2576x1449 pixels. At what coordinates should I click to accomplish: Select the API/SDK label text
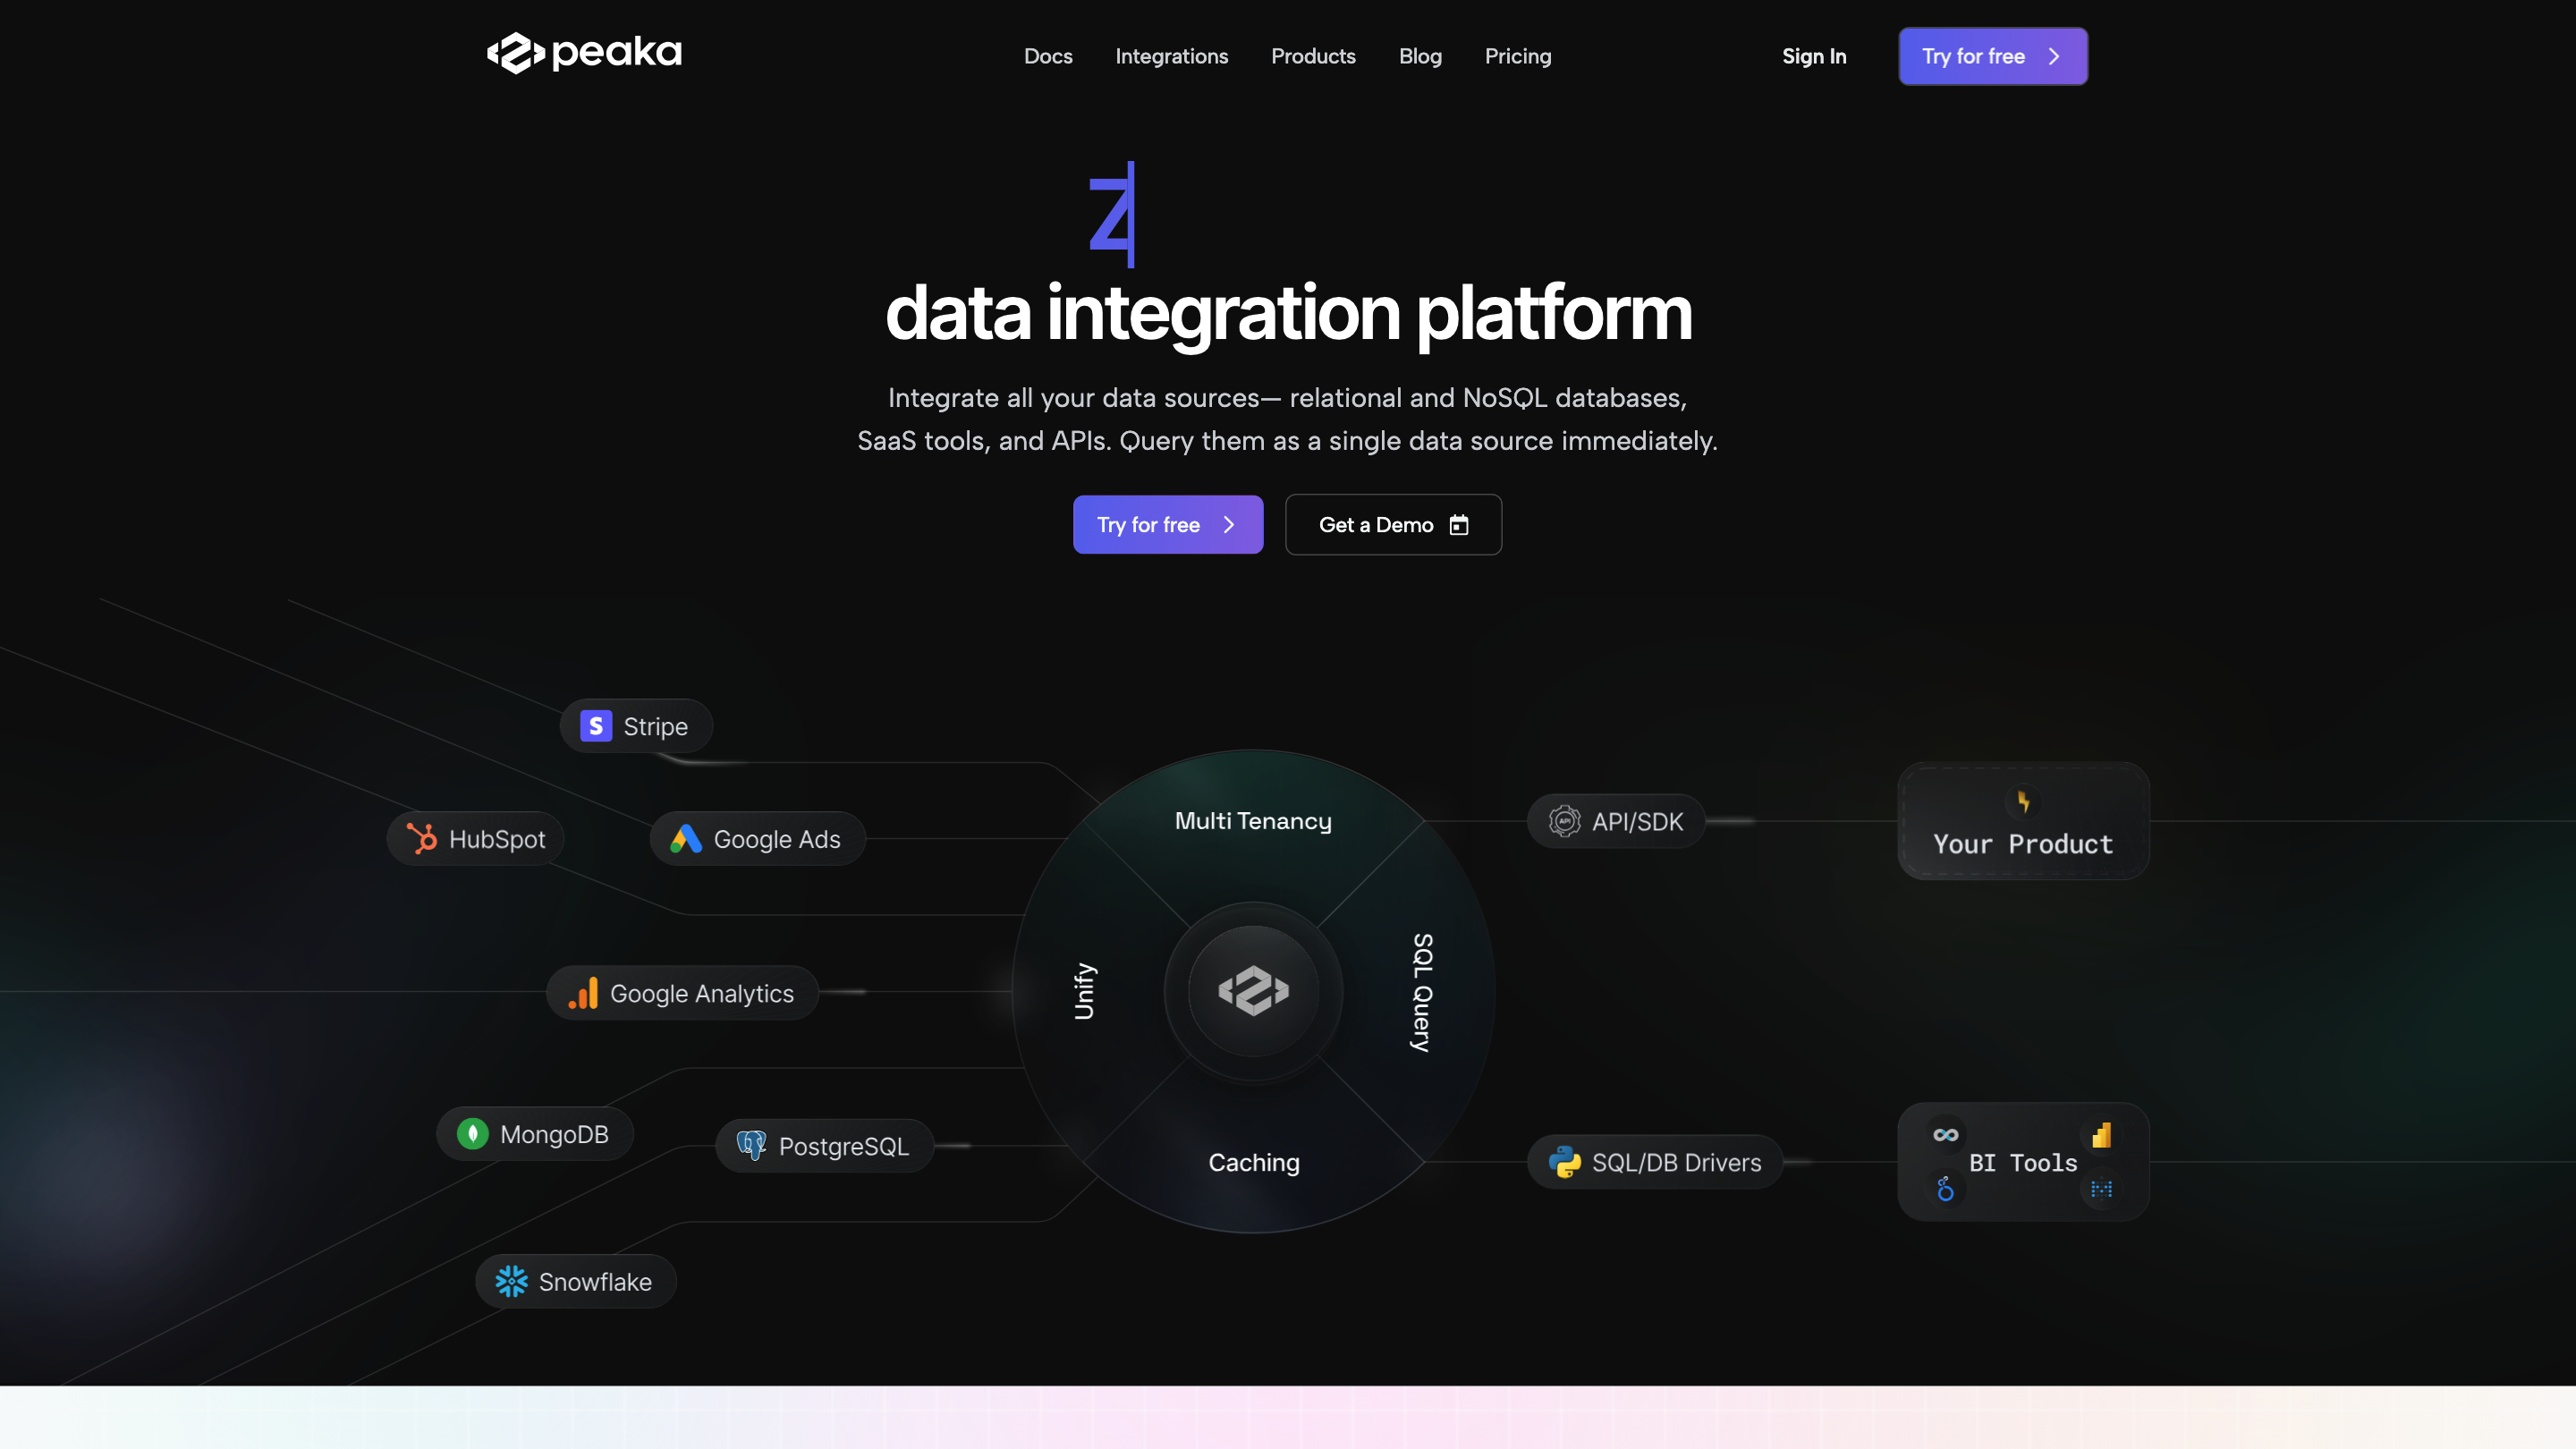click(1637, 822)
